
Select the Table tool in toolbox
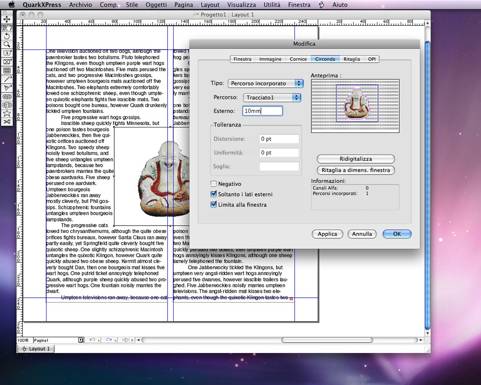point(7,71)
